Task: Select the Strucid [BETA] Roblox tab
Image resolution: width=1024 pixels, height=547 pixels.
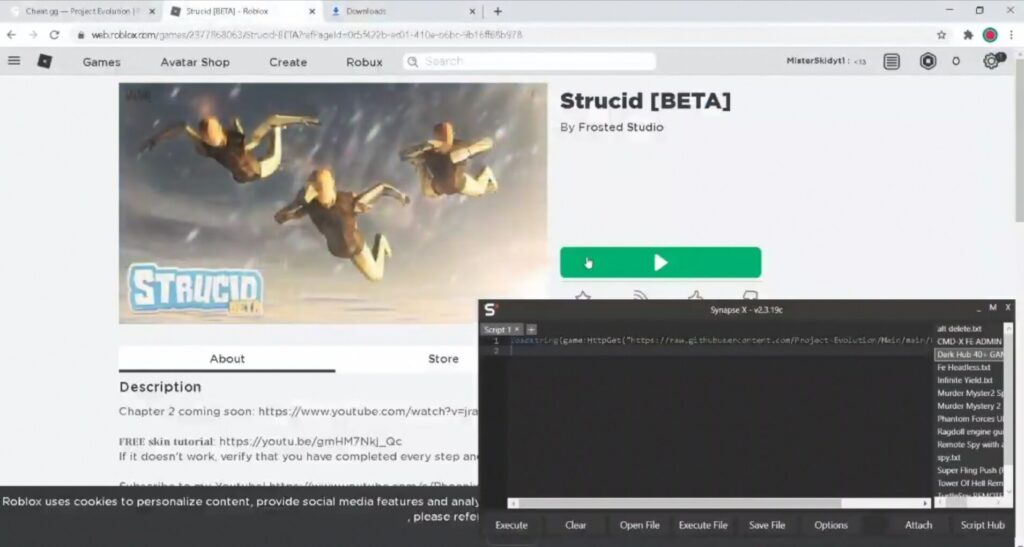Action: coord(243,11)
